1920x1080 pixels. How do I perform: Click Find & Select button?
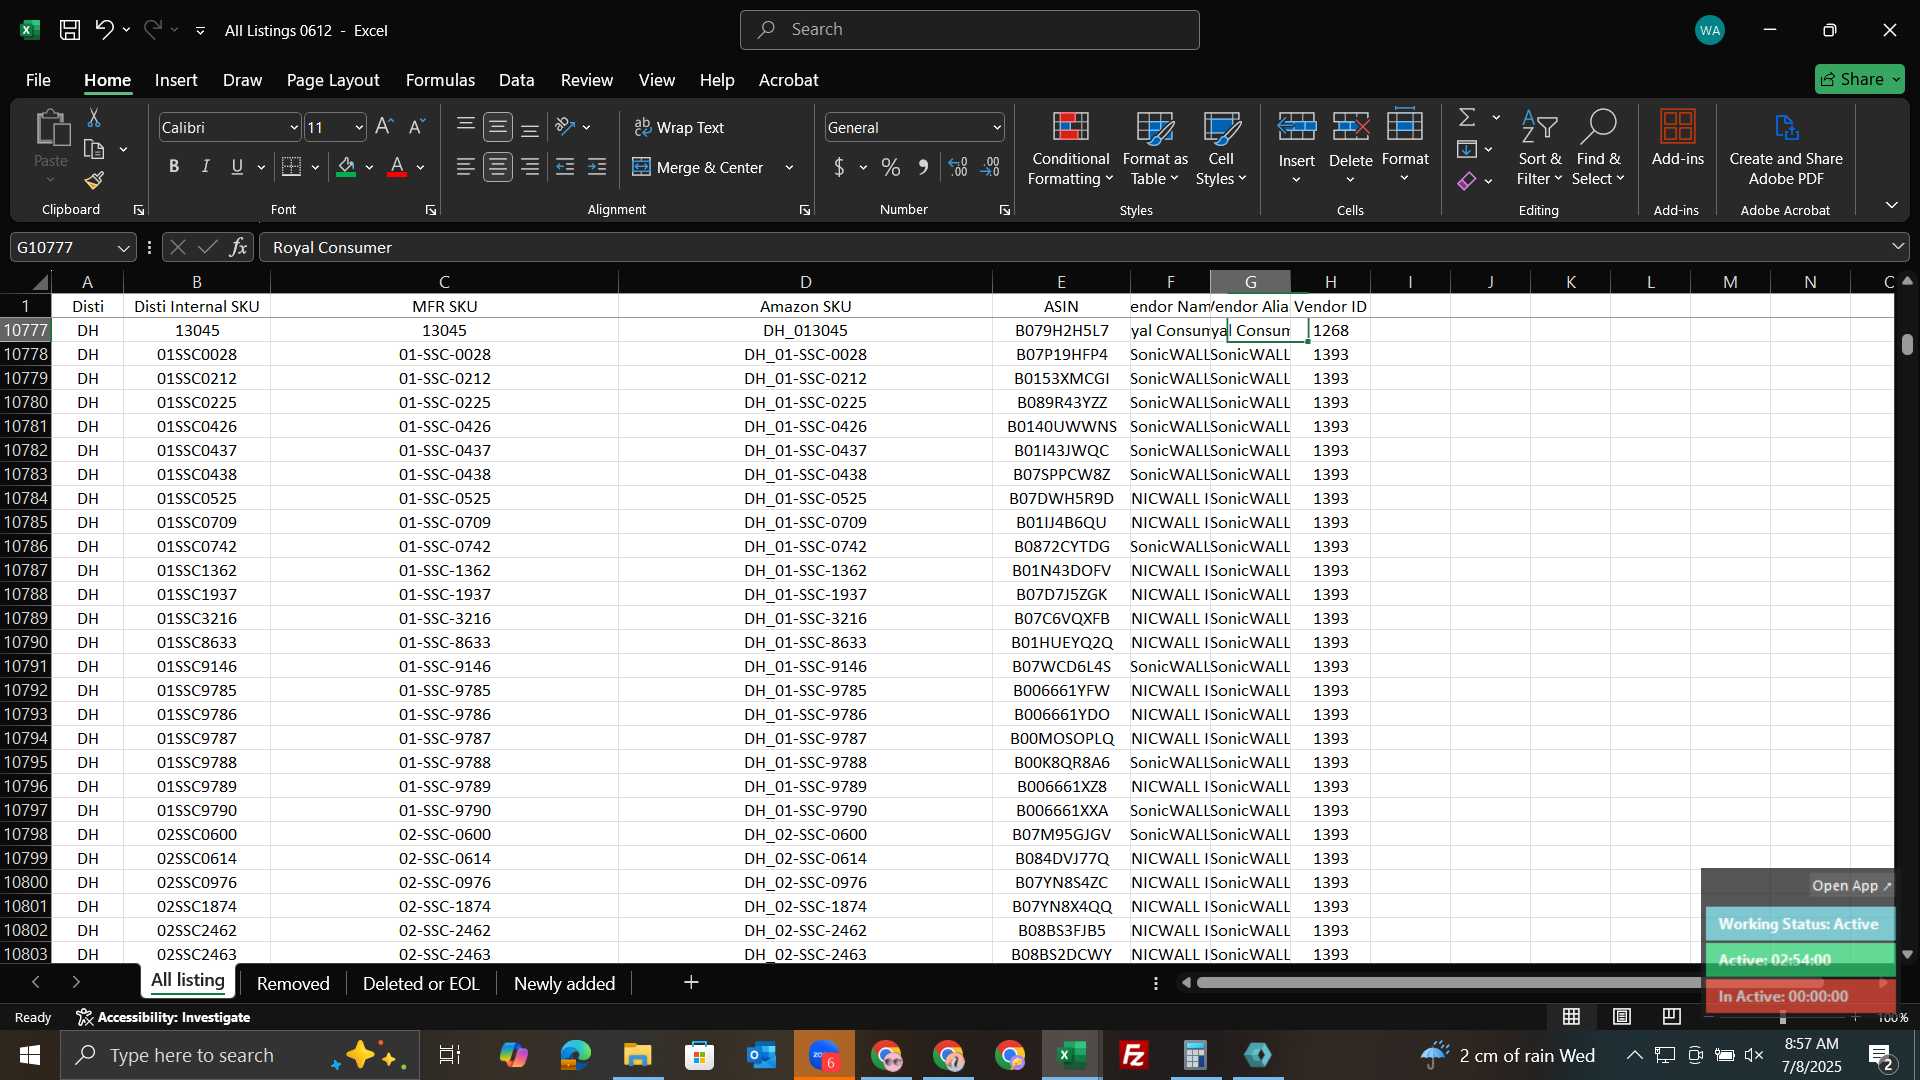1598,148
